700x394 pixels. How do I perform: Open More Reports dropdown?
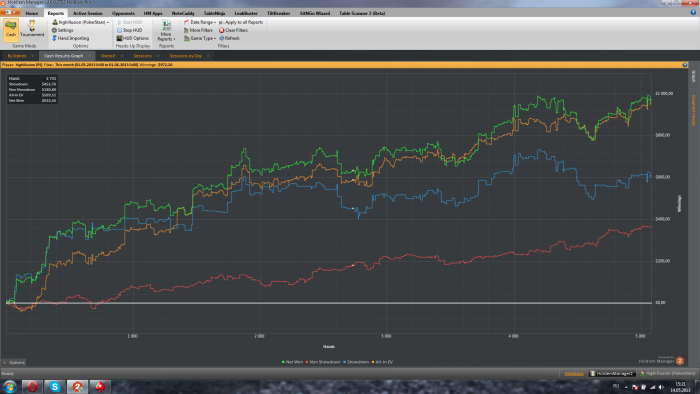click(167, 30)
